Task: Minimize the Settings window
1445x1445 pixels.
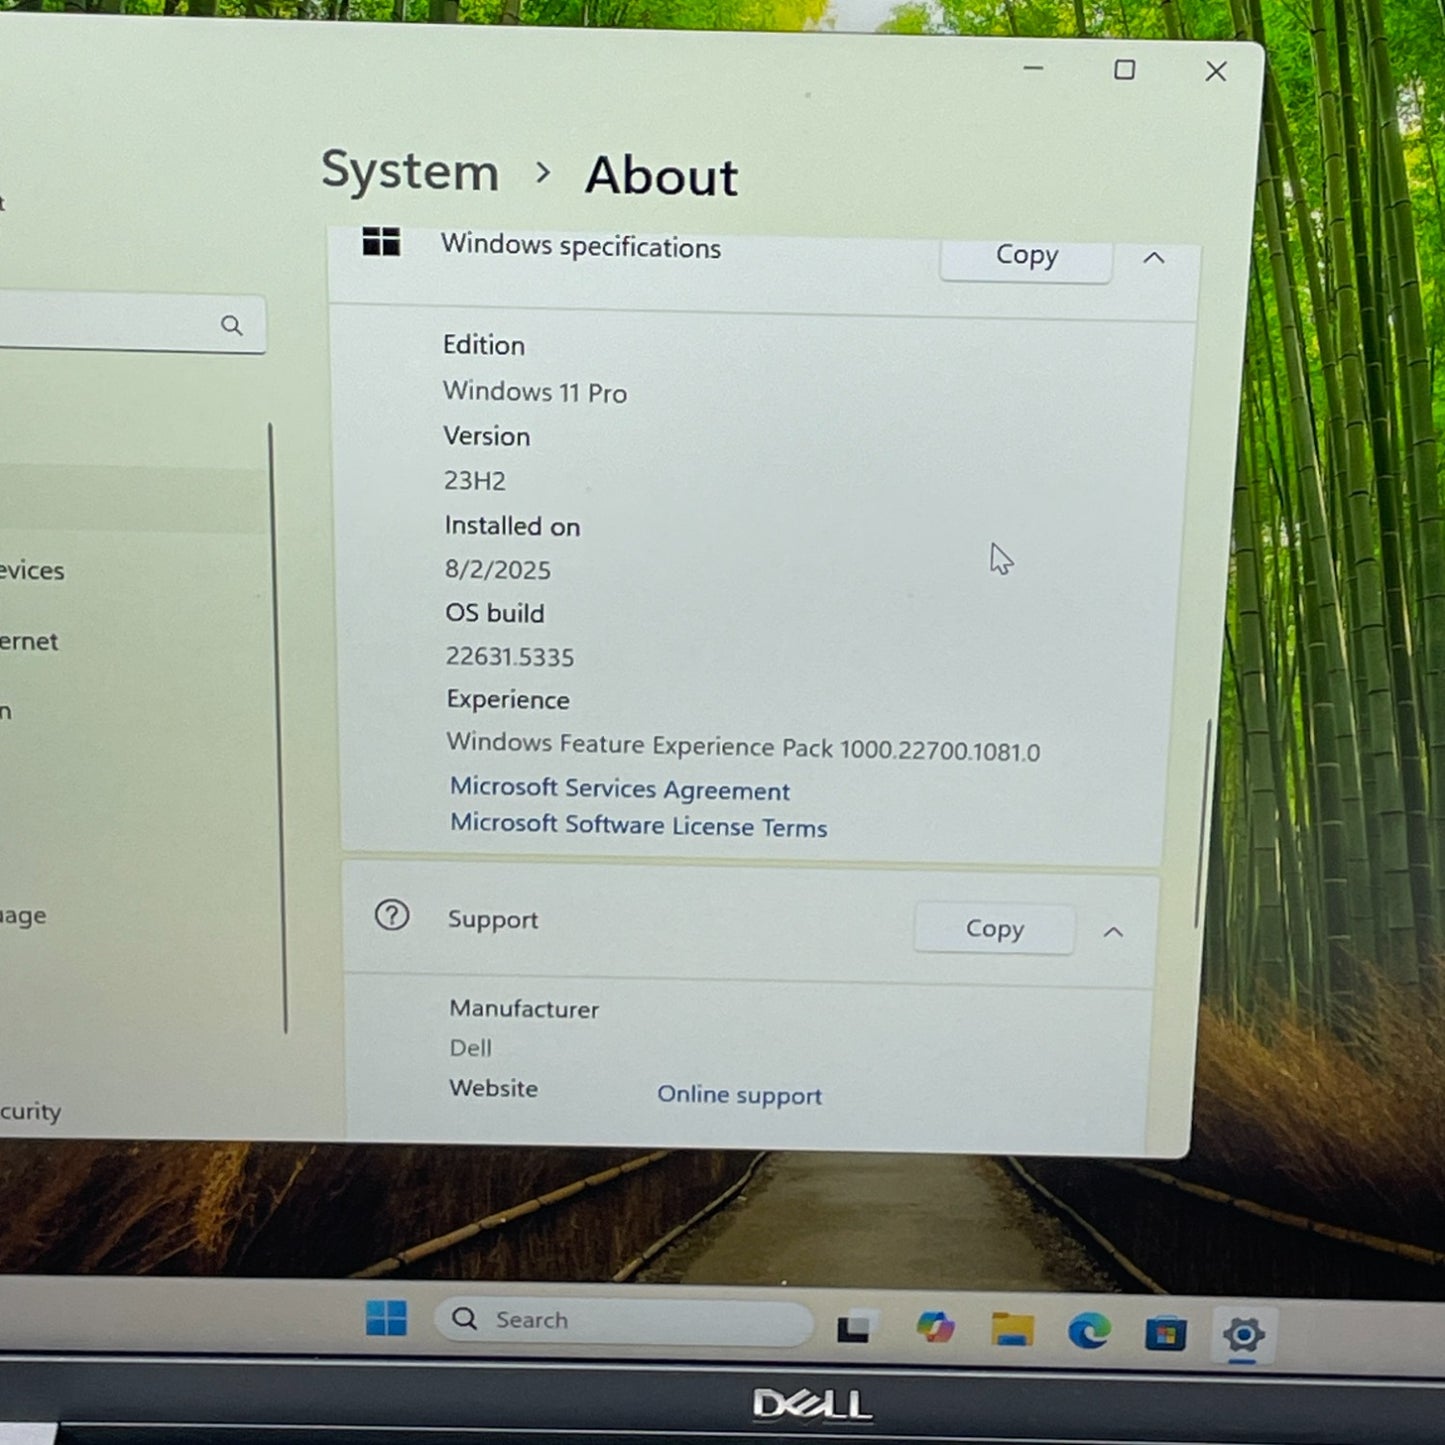Action: tap(1034, 68)
